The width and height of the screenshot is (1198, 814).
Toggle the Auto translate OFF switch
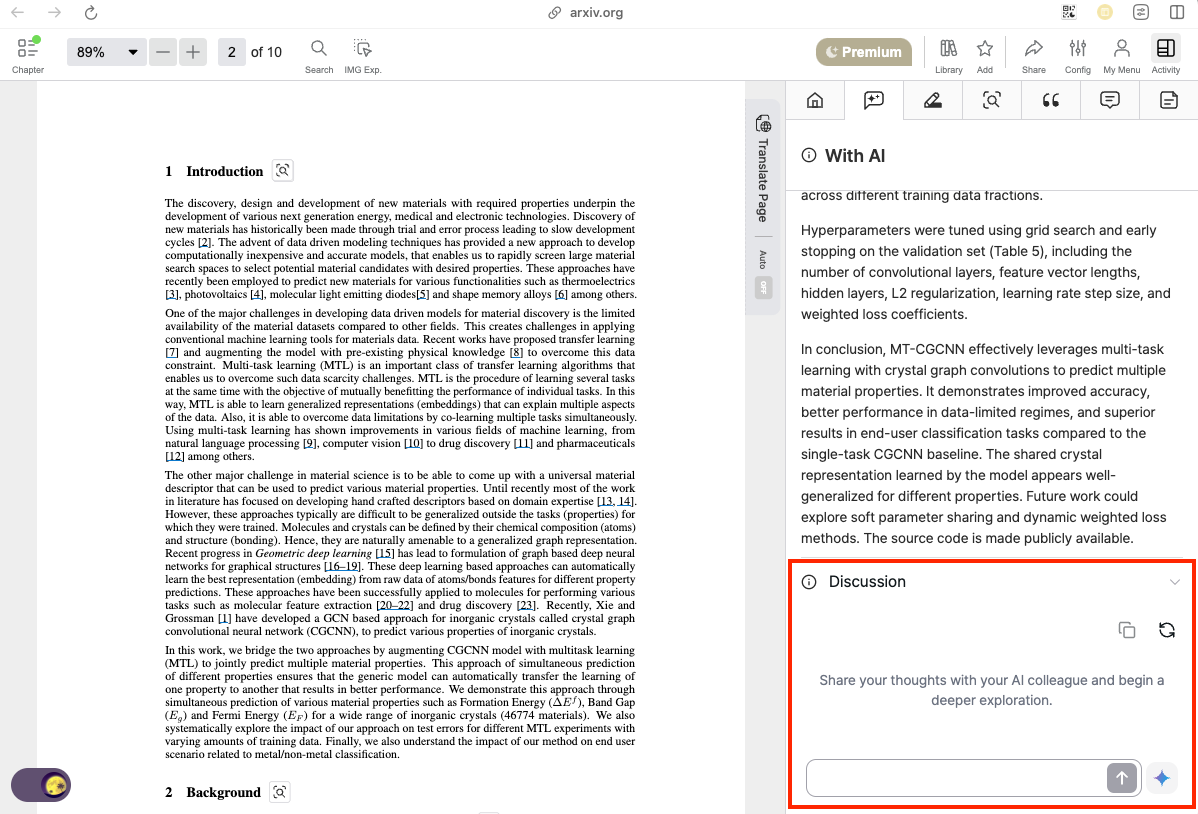[x=763, y=287]
